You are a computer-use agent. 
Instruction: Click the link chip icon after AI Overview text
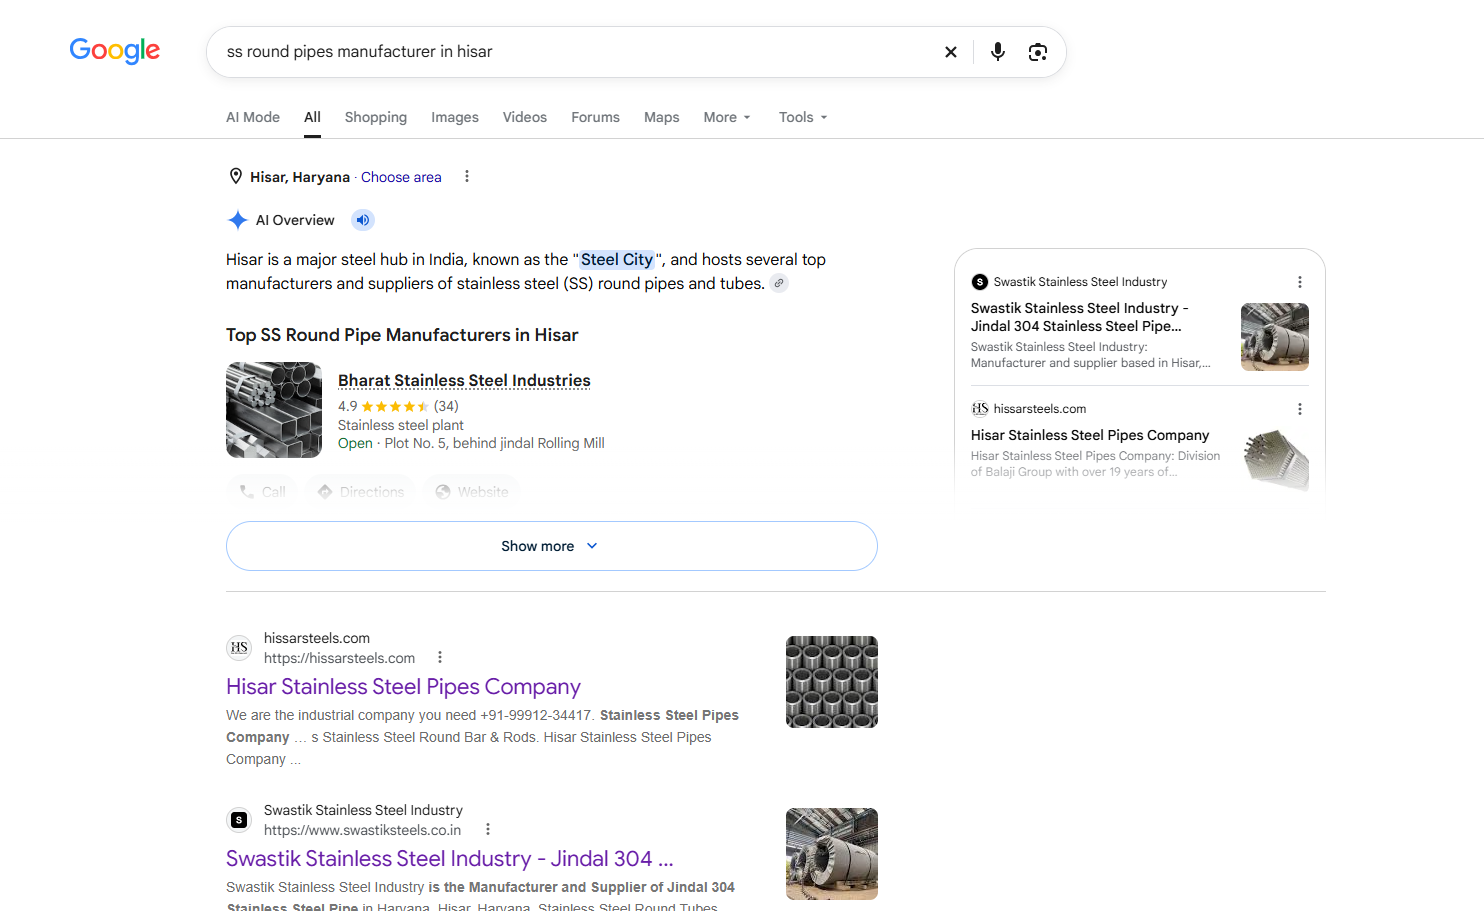click(x=779, y=283)
